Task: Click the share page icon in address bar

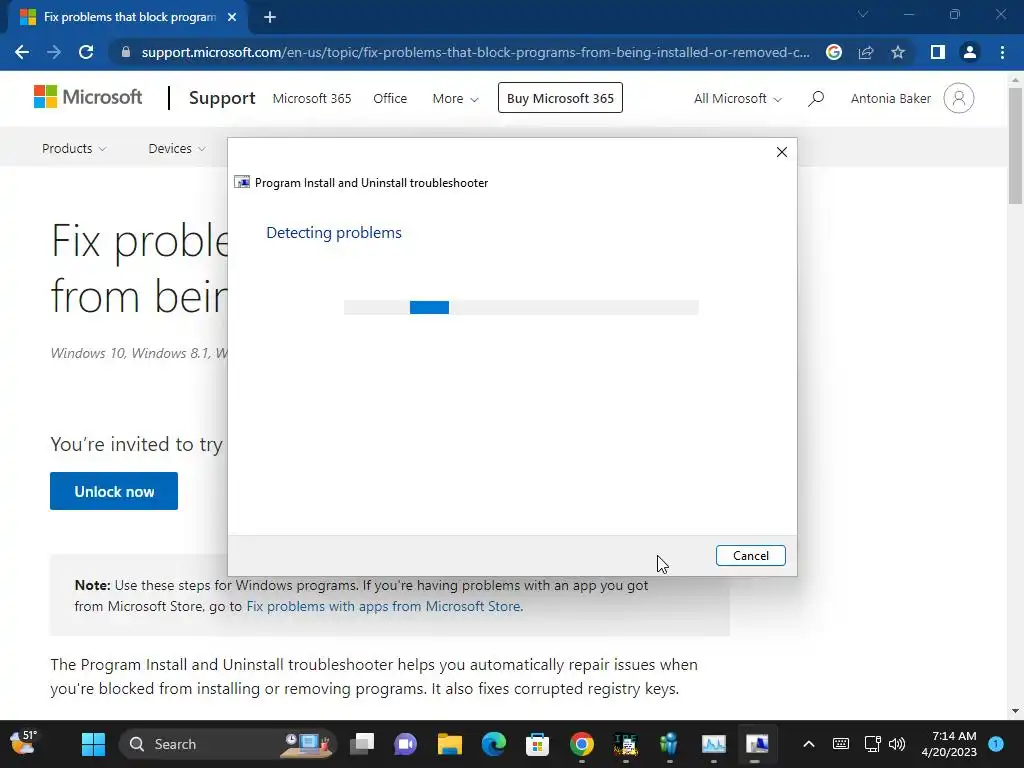Action: coord(866,52)
